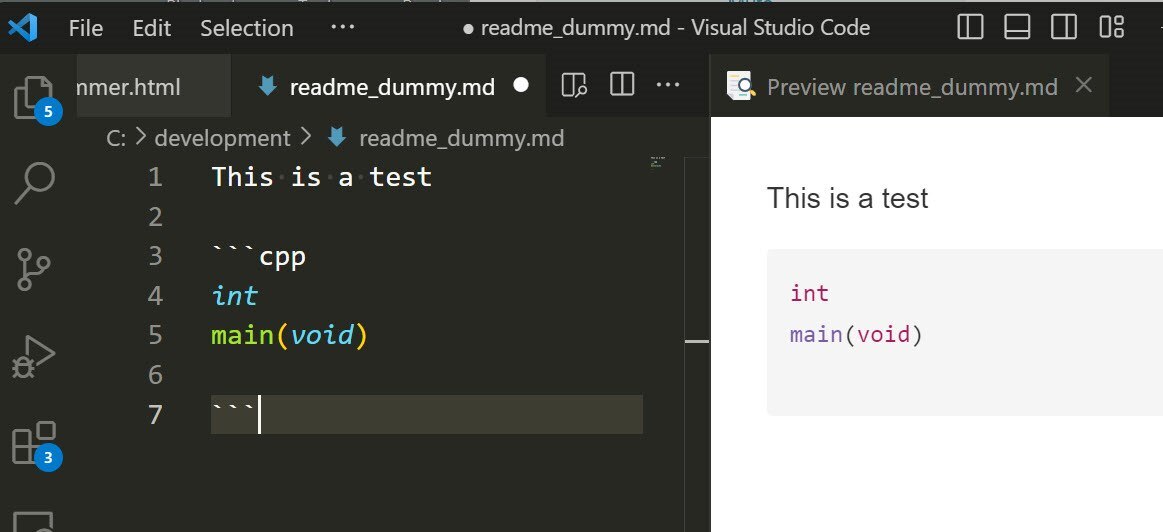This screenshot has height=532, width=1163.
Task: Click closing backticks on line 7
Action: (x=234, y=408)
